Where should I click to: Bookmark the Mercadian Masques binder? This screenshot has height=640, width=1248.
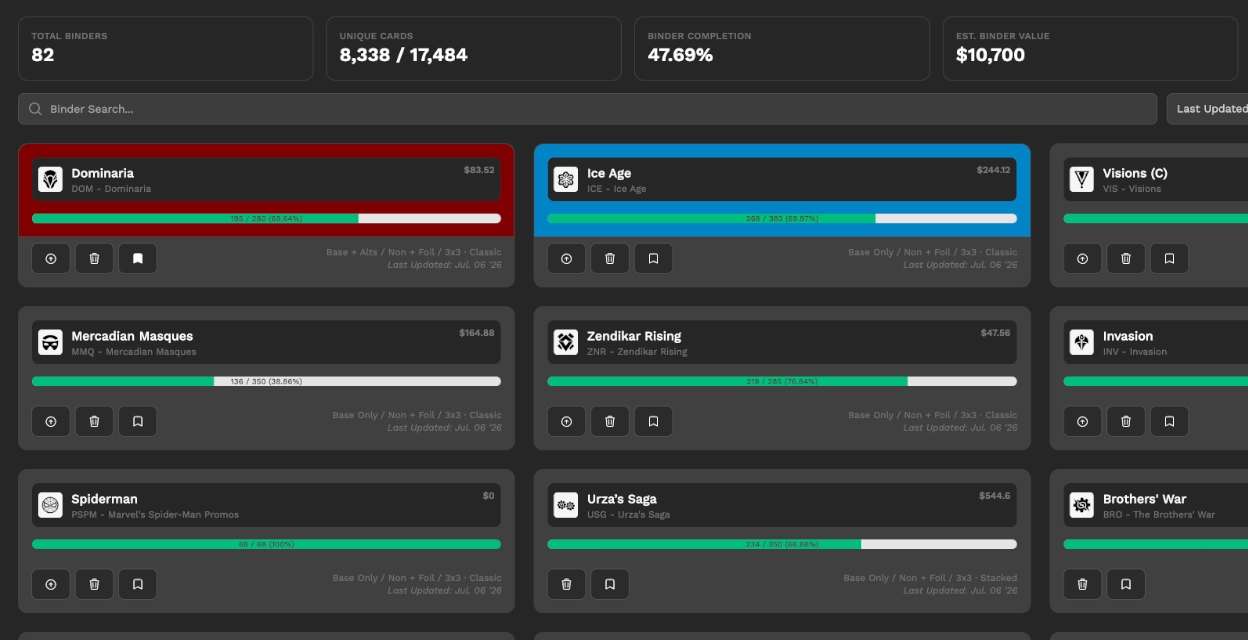tap(138, 422)
